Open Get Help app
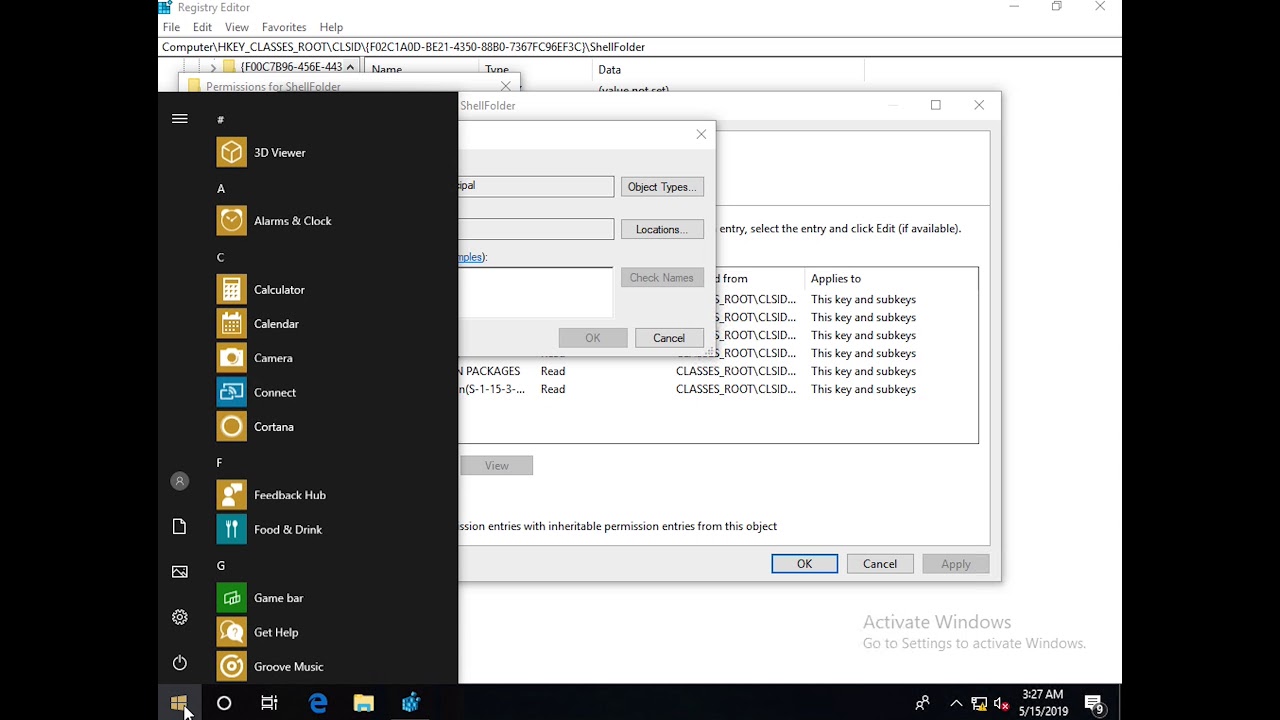The height and width of the screenshot is (720, 1280). click(330, 632)
